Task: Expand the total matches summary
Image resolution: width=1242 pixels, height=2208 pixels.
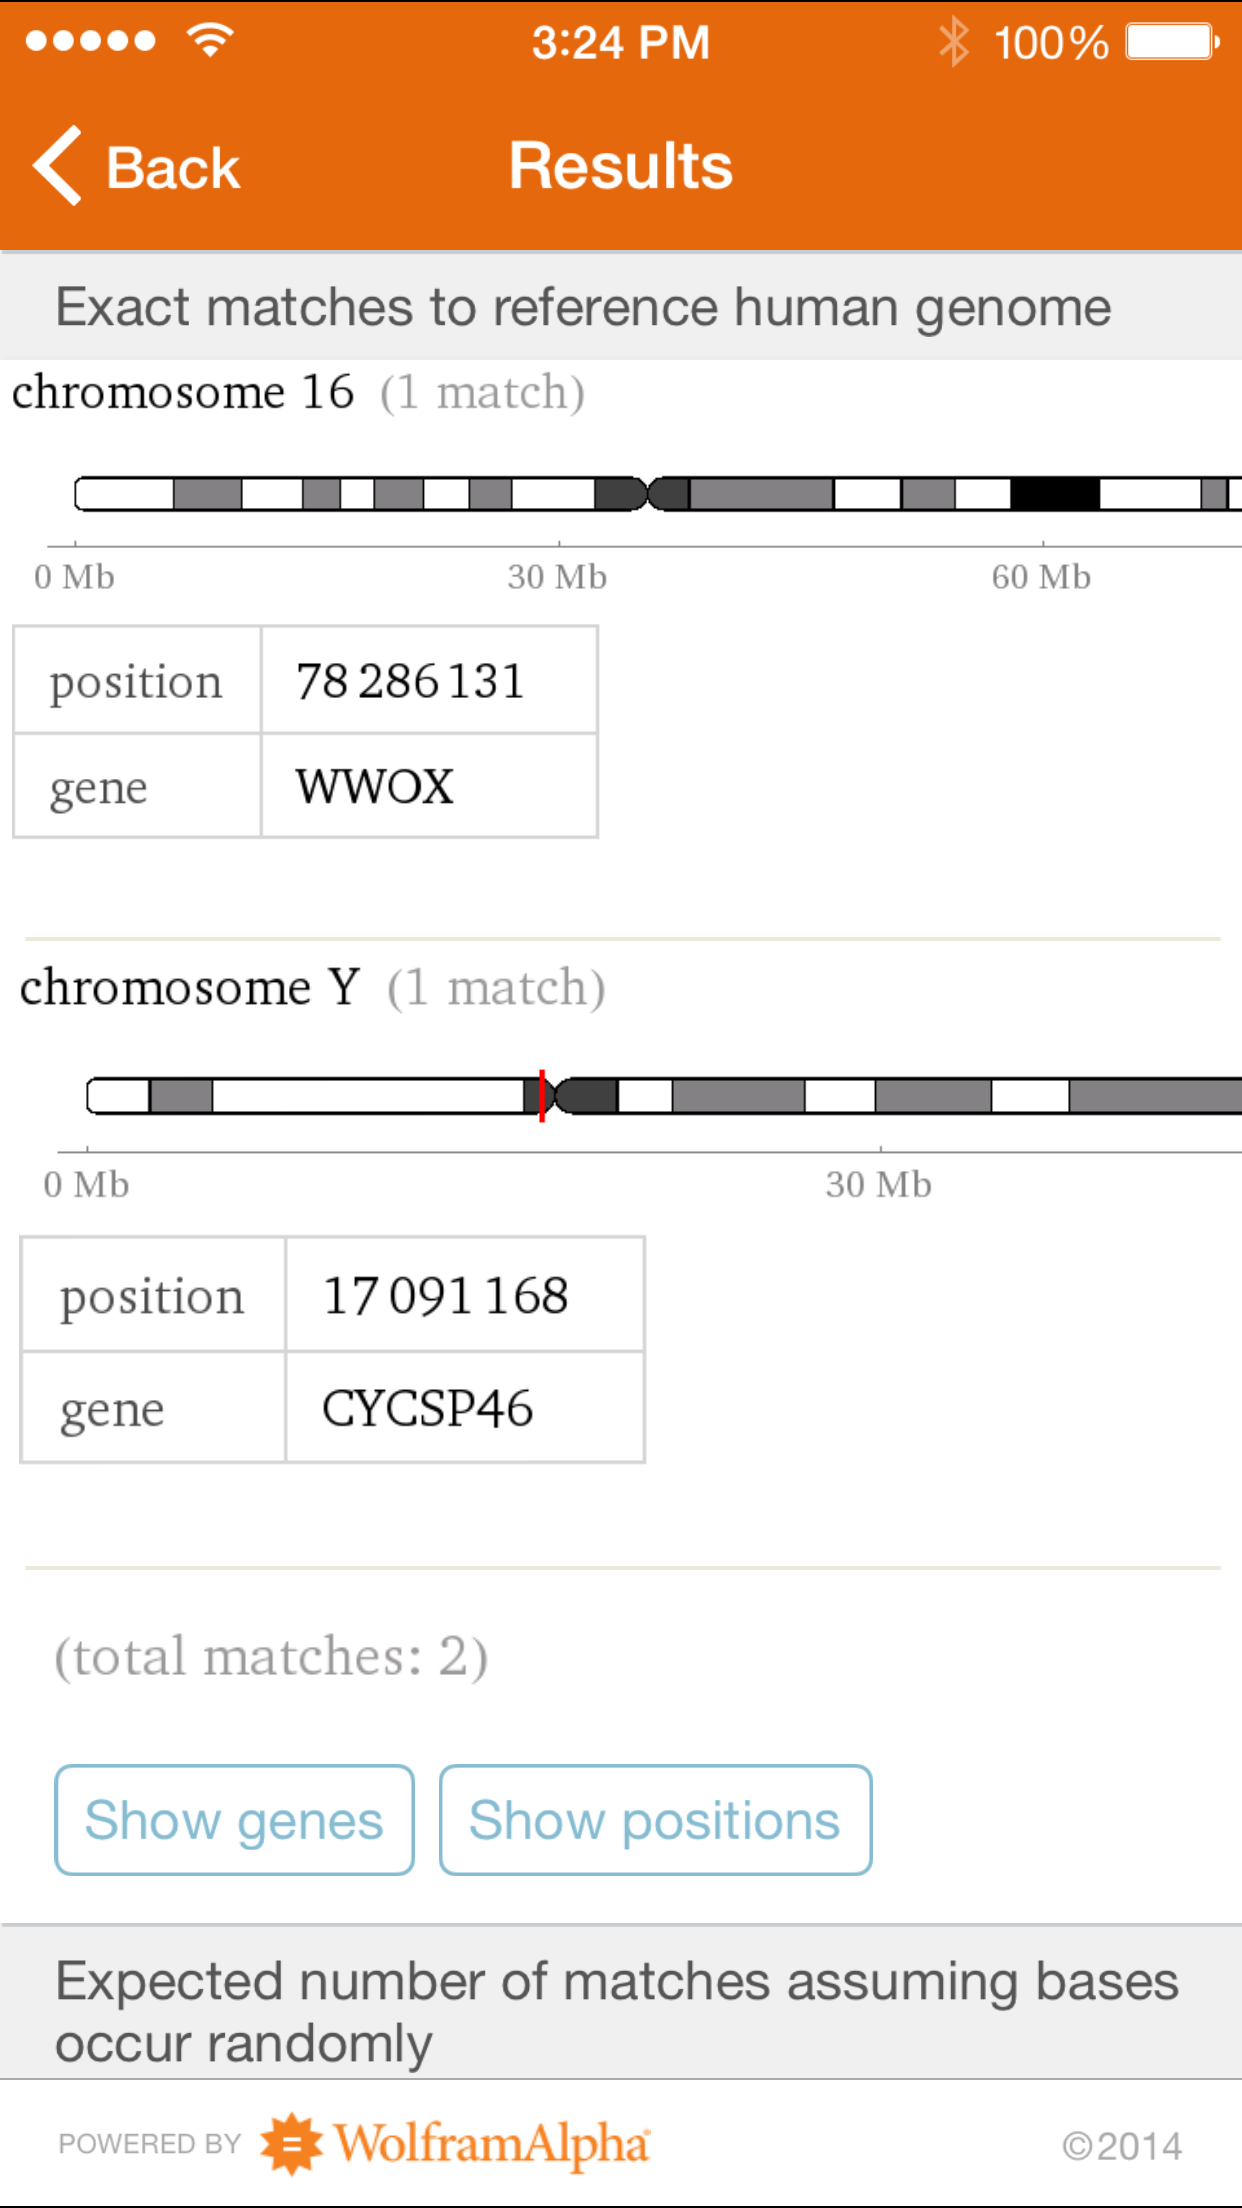Action: click(x=272, y=1655)
